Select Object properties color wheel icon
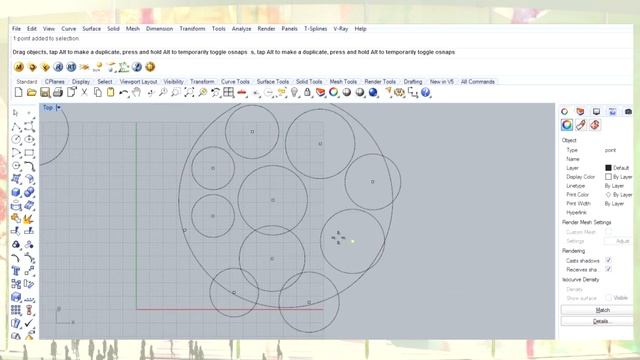This screenshot has width=640, height=360. [x=567, y=125]
